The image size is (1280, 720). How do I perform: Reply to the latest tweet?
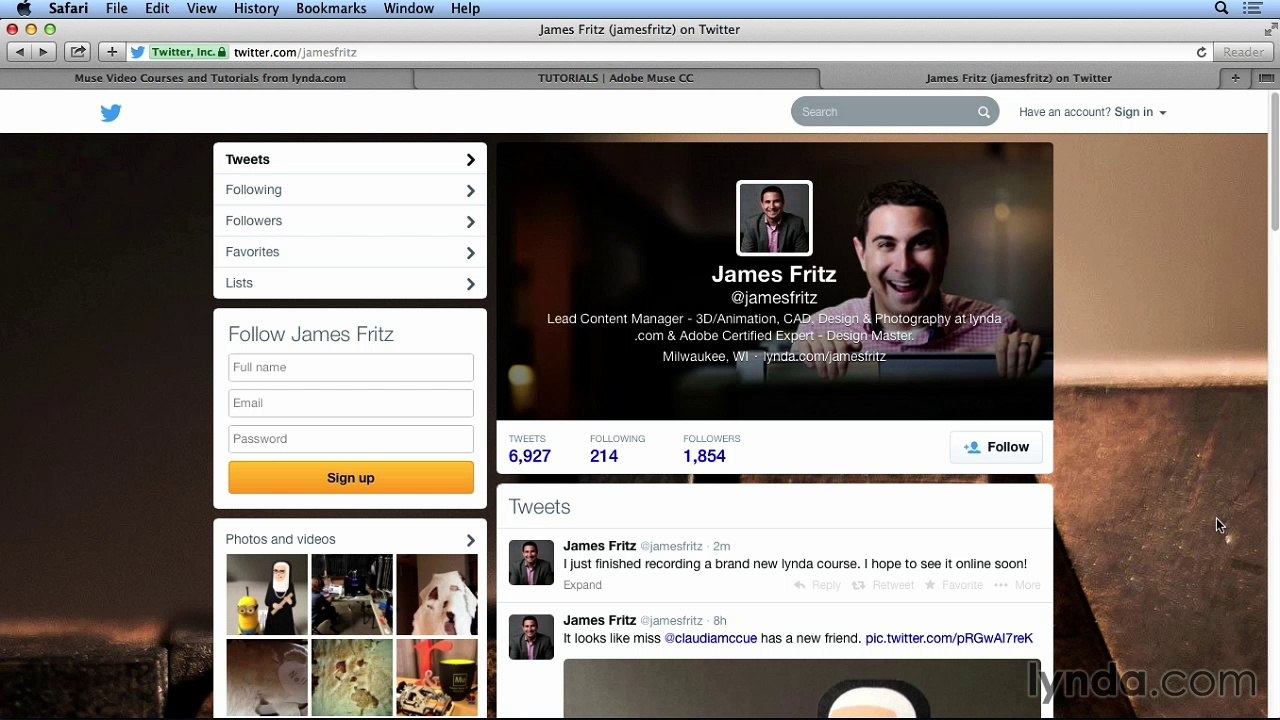pyautogui.click(x=817, y=585)
